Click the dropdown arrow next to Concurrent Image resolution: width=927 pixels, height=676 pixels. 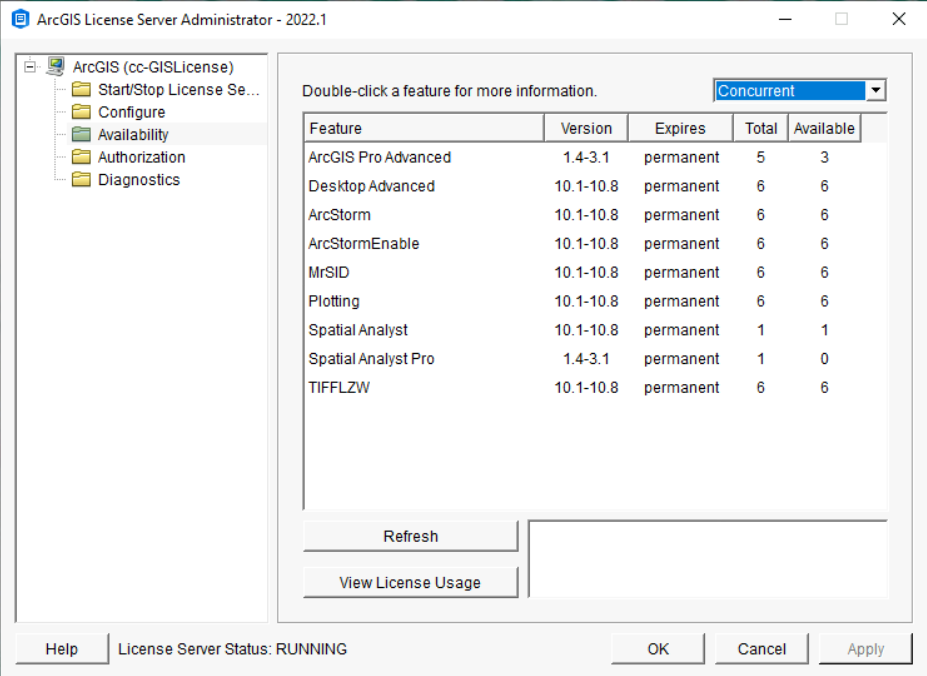point(876,90)
